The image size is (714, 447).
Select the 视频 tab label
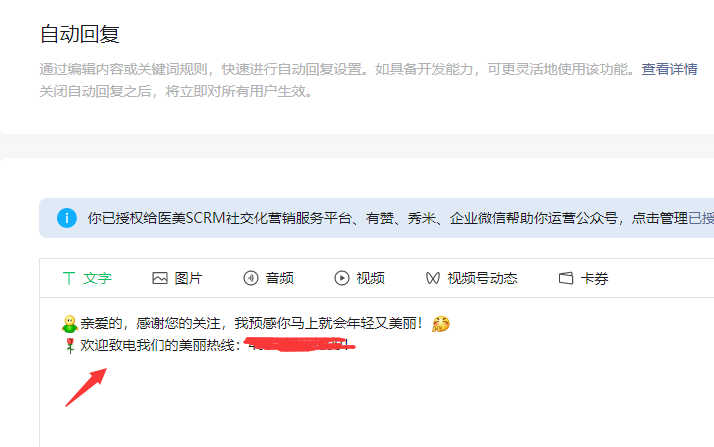tap(371, 278)
